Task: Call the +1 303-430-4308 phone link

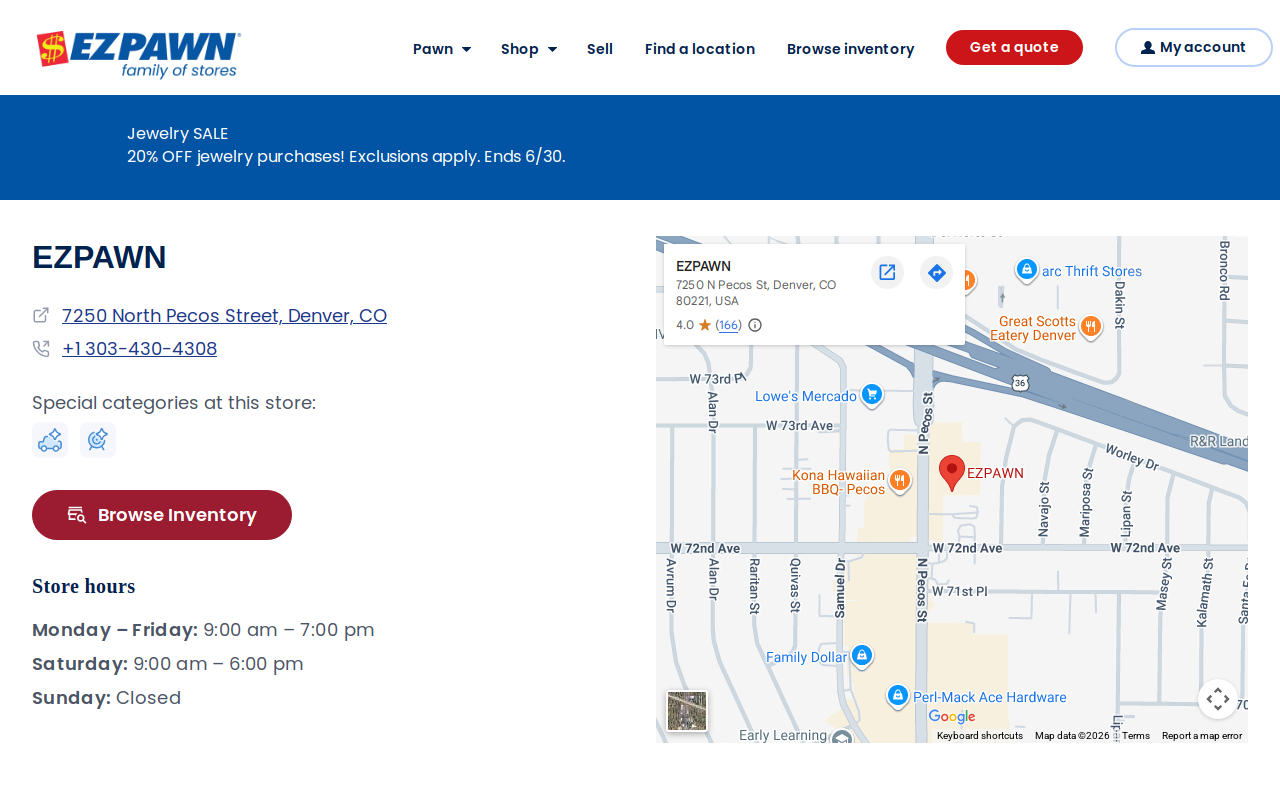Action: pos(139,349)
